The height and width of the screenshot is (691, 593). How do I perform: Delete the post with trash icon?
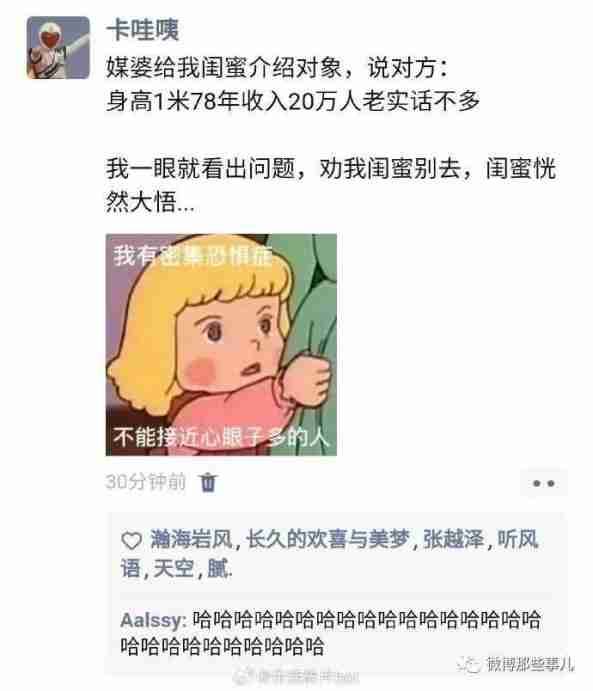point(208,482)
